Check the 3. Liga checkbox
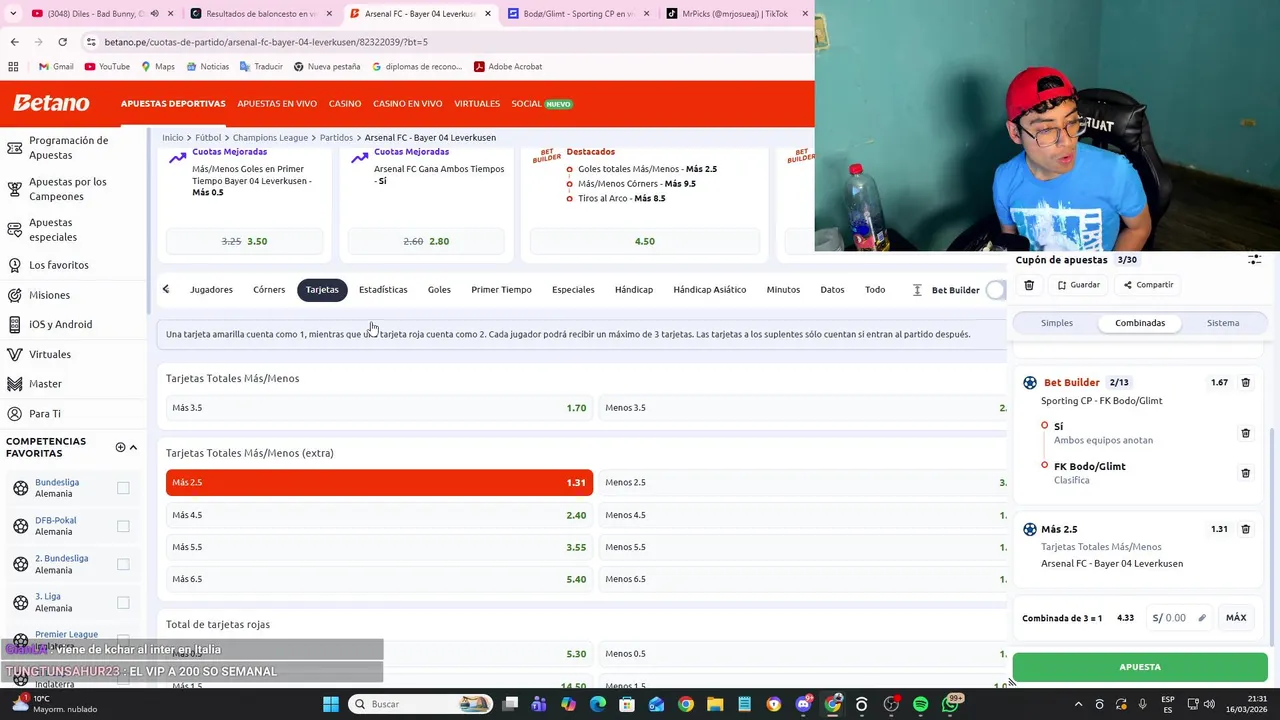This screenshot has height=720, width=1280. (x=123, y=602)
